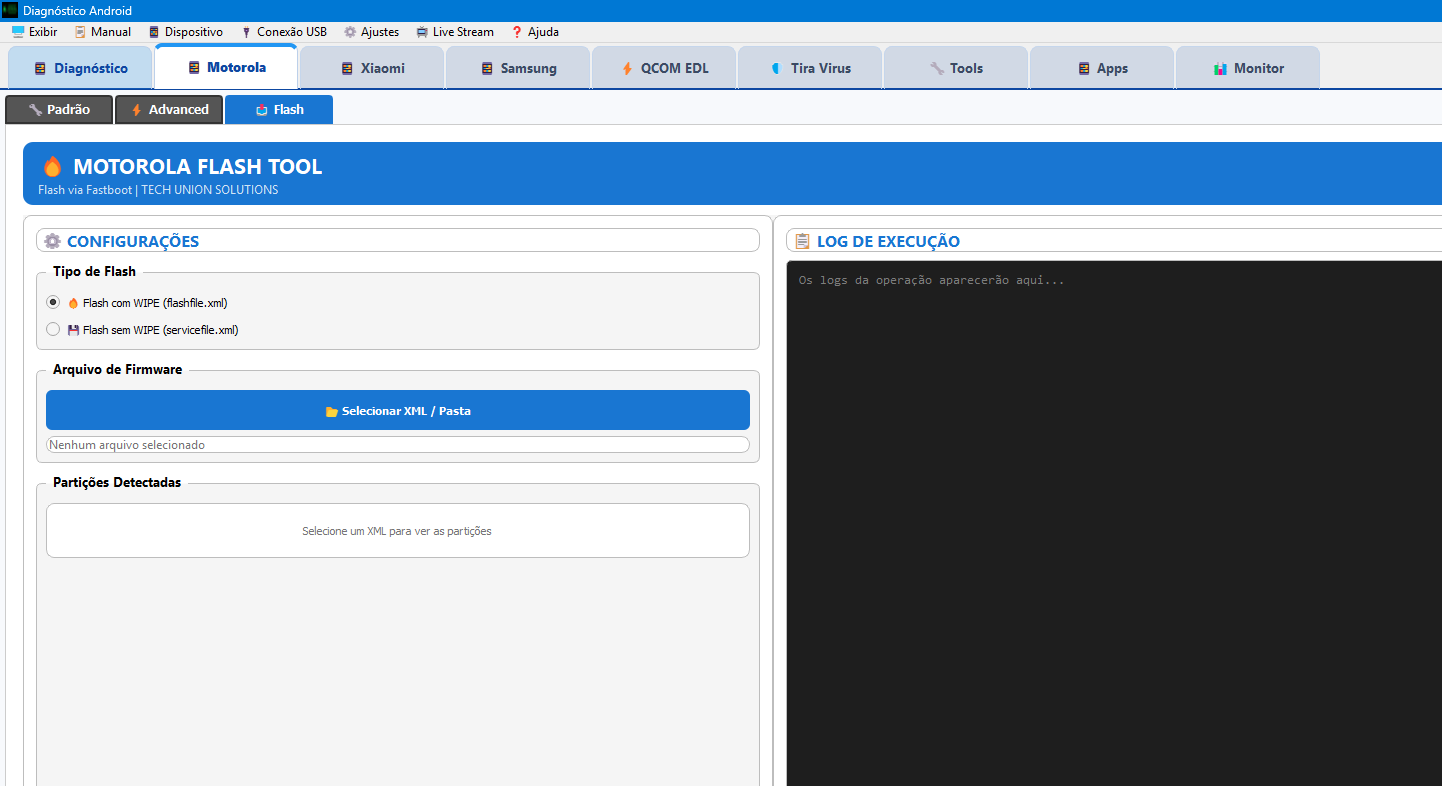Click the 'Partições Detectadas' group label
The image size is (1442, 786).
click(117, 482)
